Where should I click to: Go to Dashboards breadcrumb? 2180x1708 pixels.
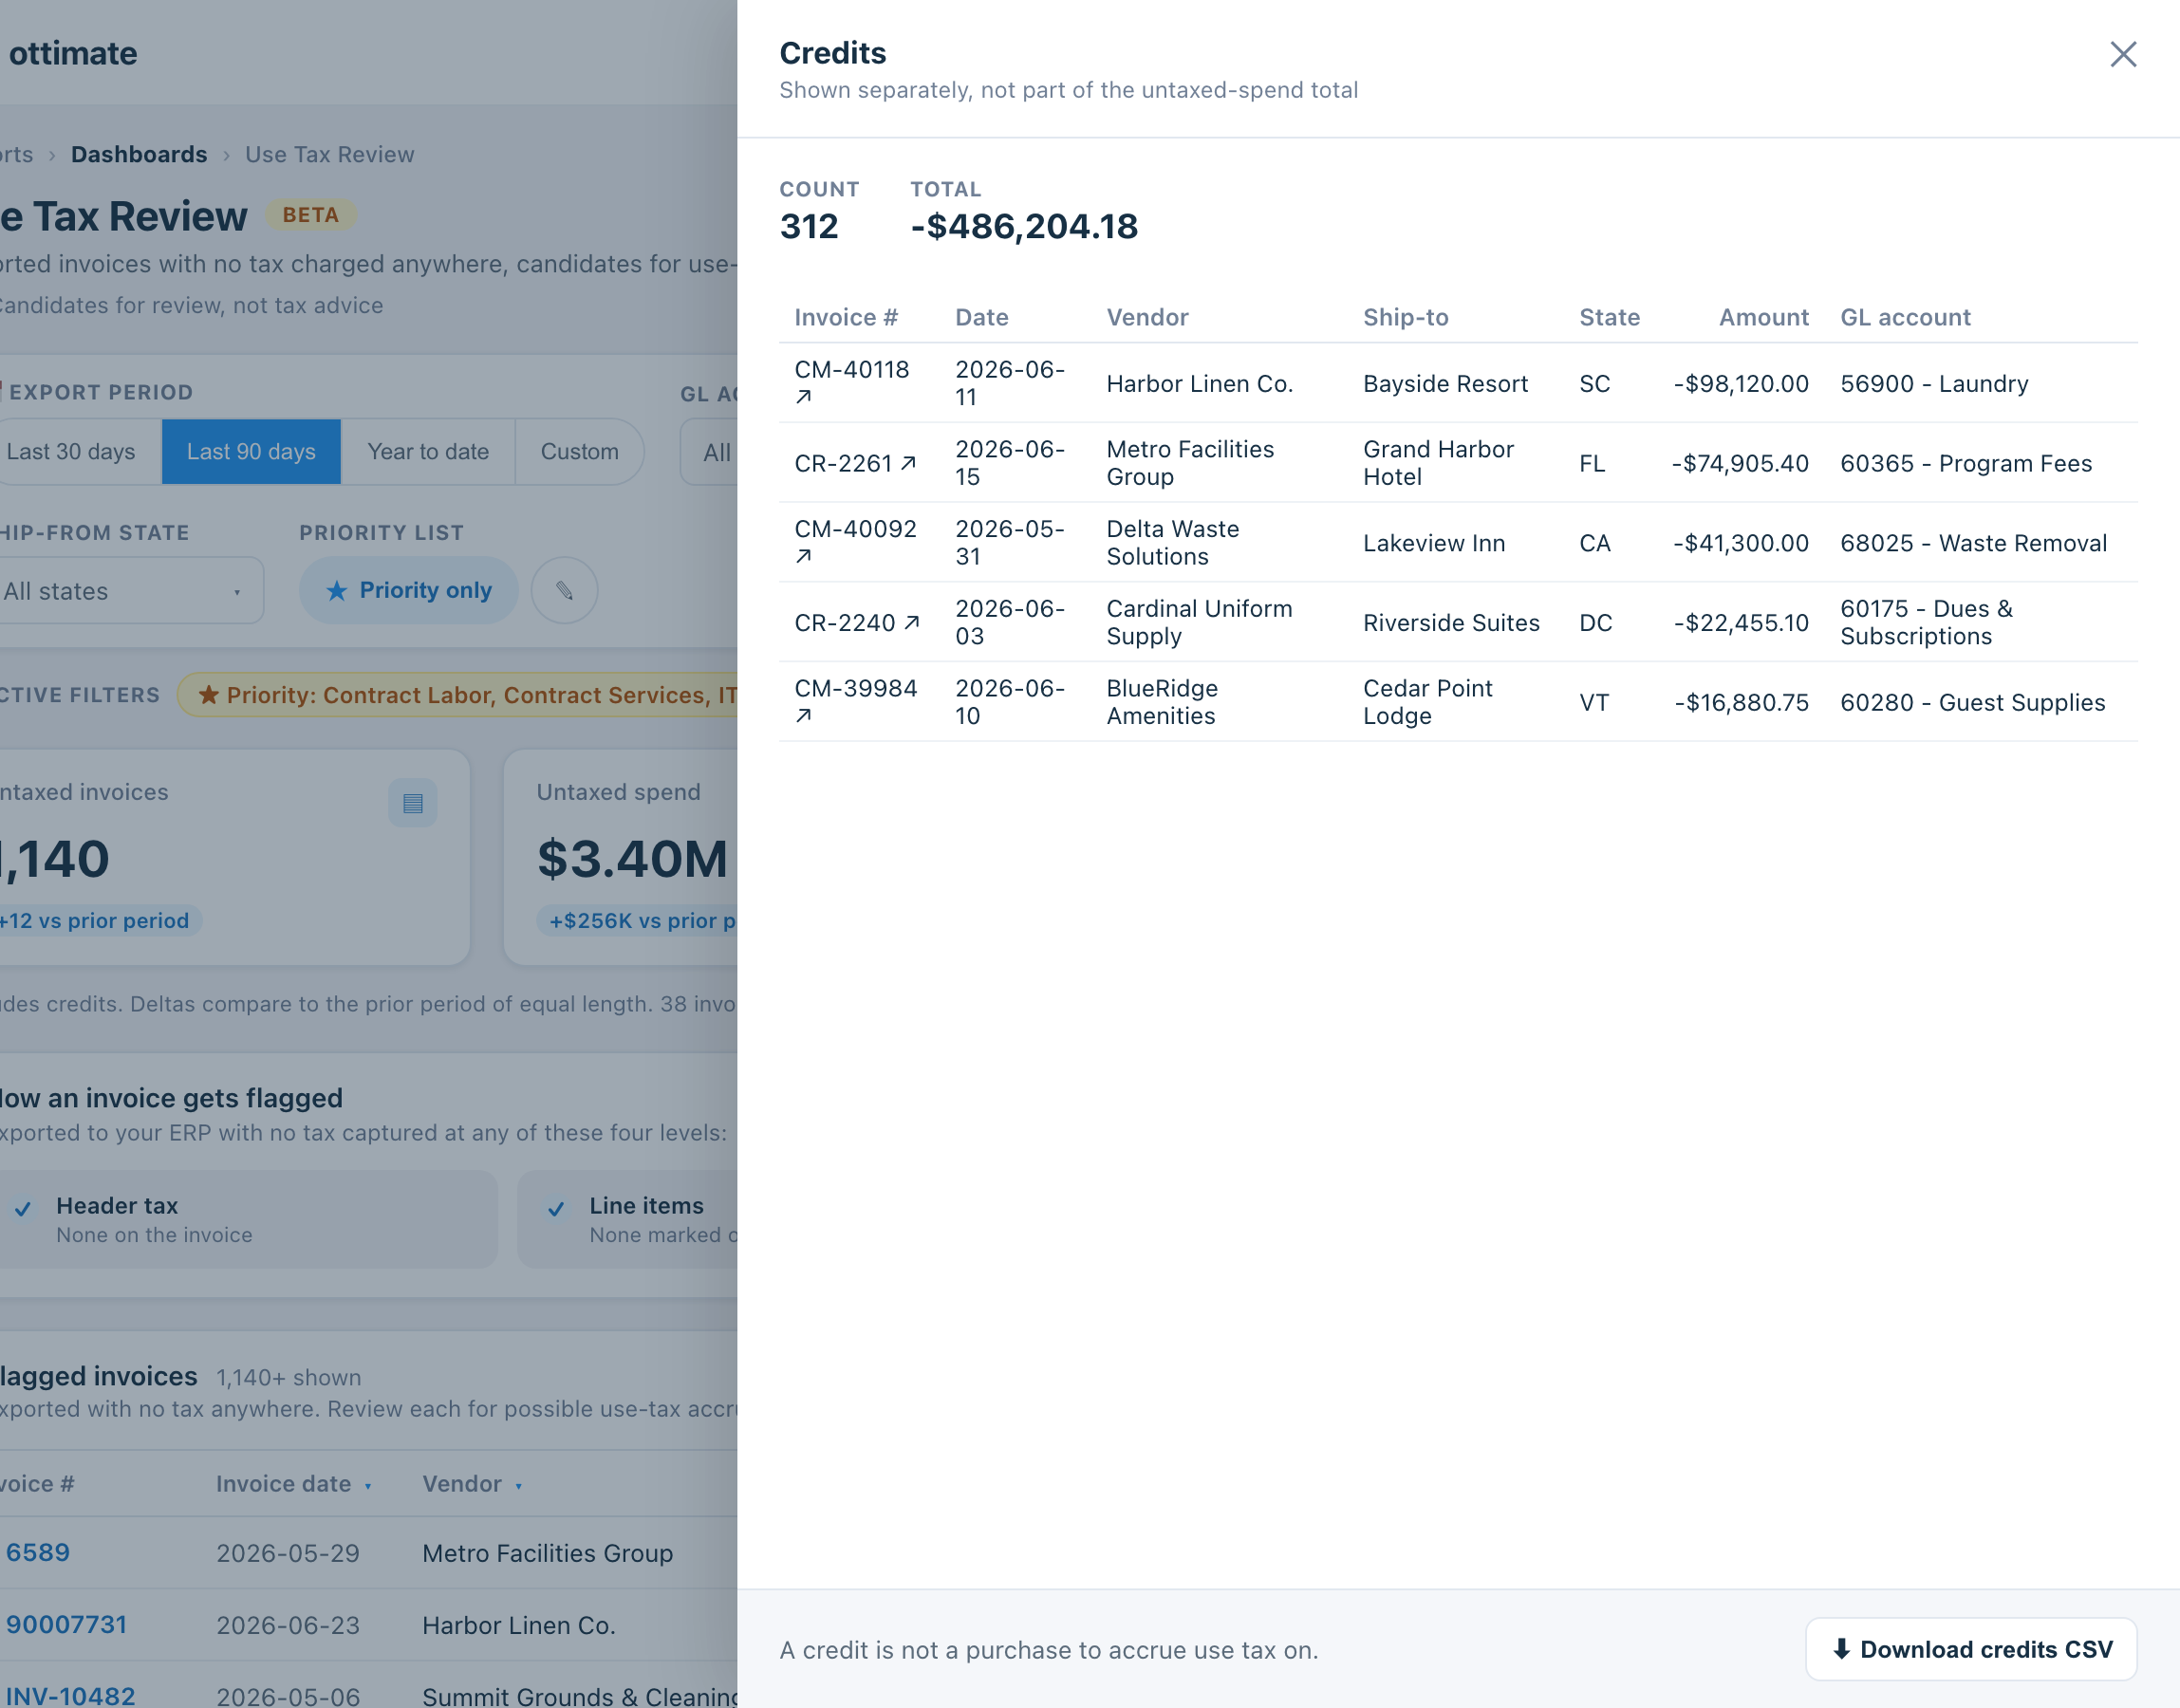139,155
